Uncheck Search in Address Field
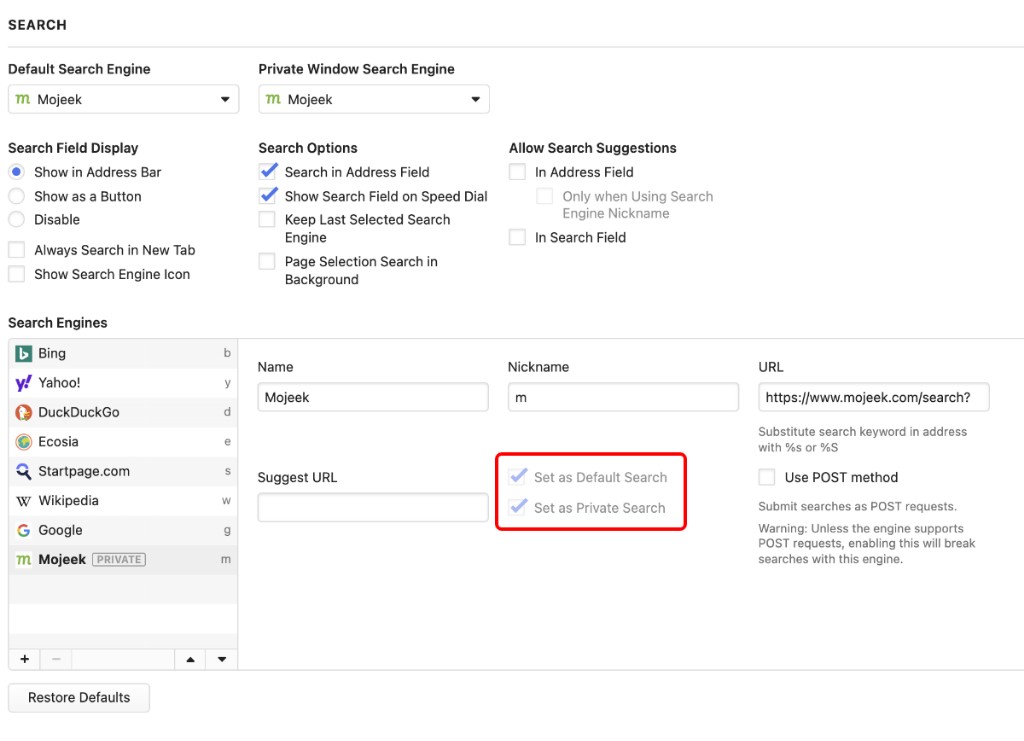 (267, 172)
